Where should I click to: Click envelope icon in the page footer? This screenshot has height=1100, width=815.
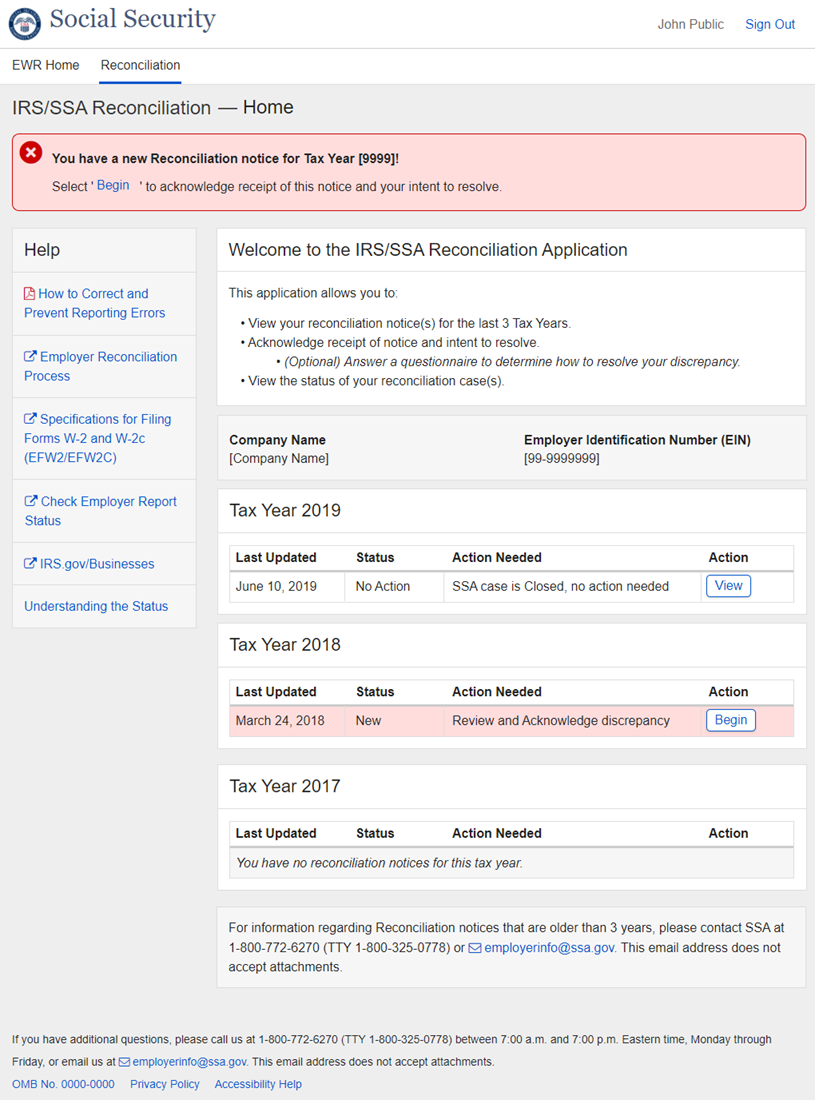(x=124, y=1062)
